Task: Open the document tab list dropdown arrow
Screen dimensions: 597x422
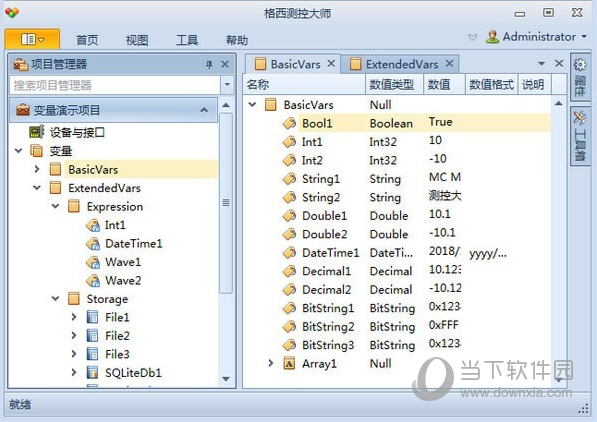Action: (541, 64)
